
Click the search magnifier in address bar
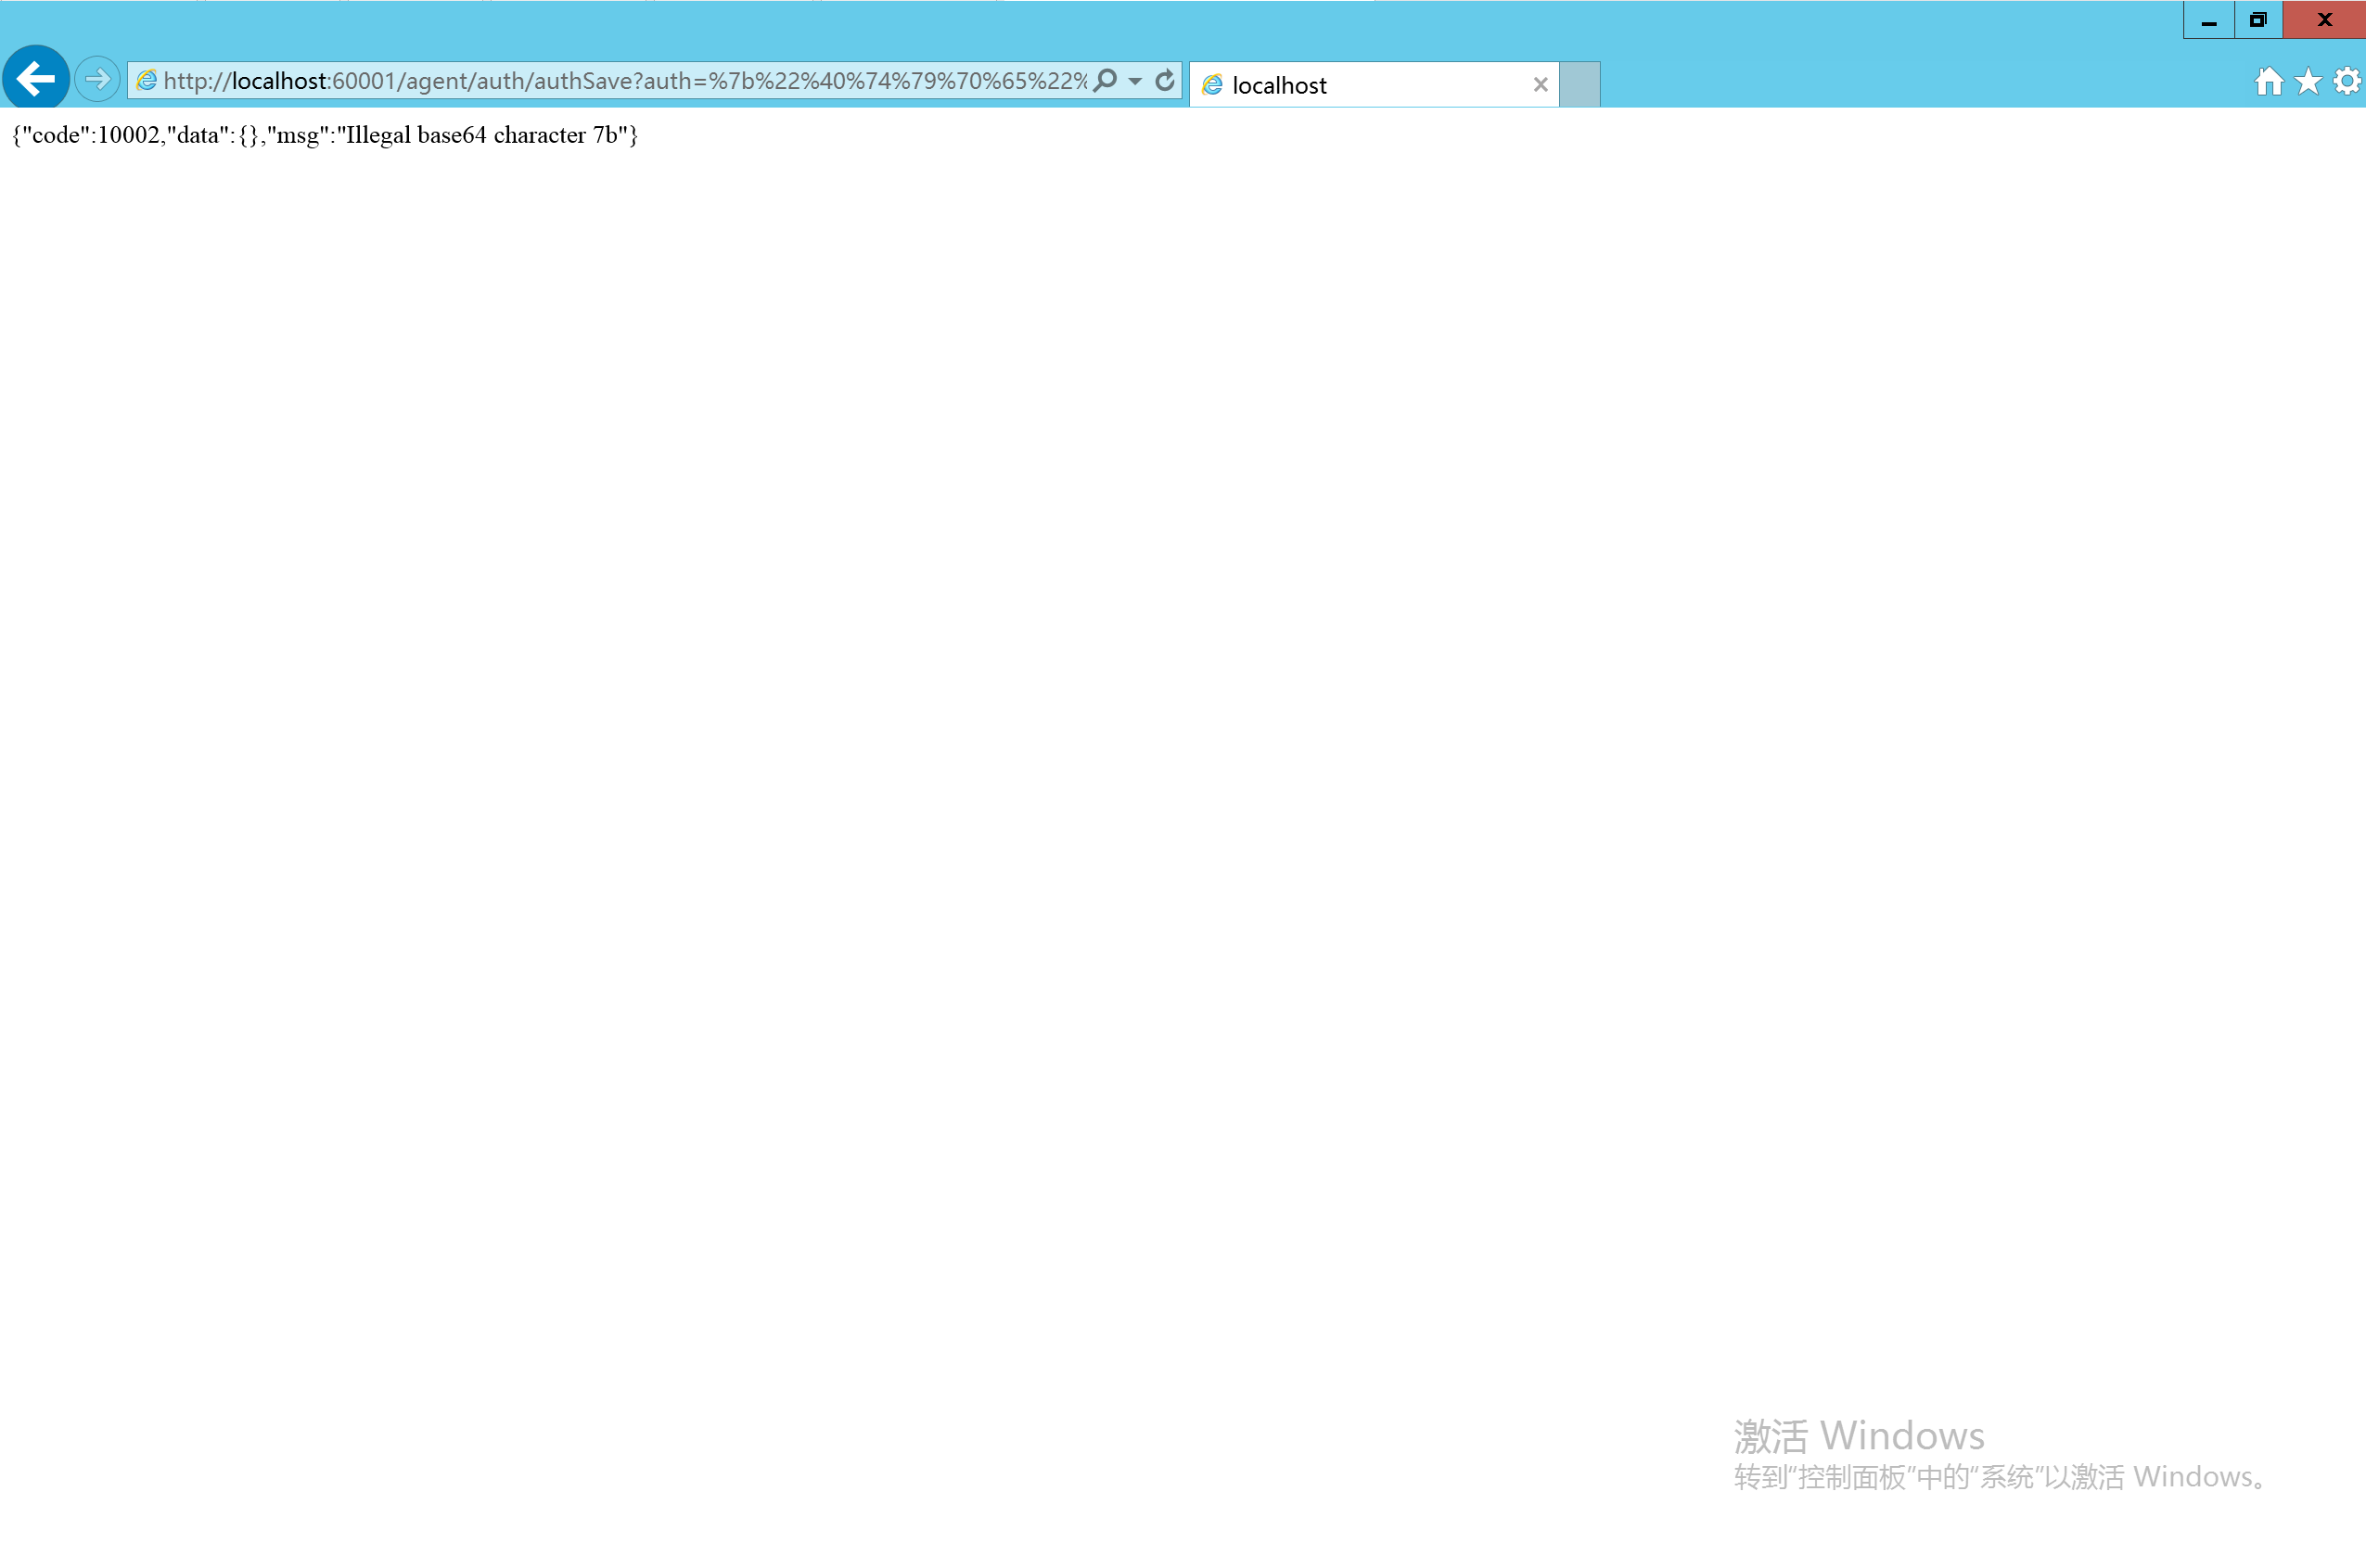pyautogui.click(x=1105, y=80)
